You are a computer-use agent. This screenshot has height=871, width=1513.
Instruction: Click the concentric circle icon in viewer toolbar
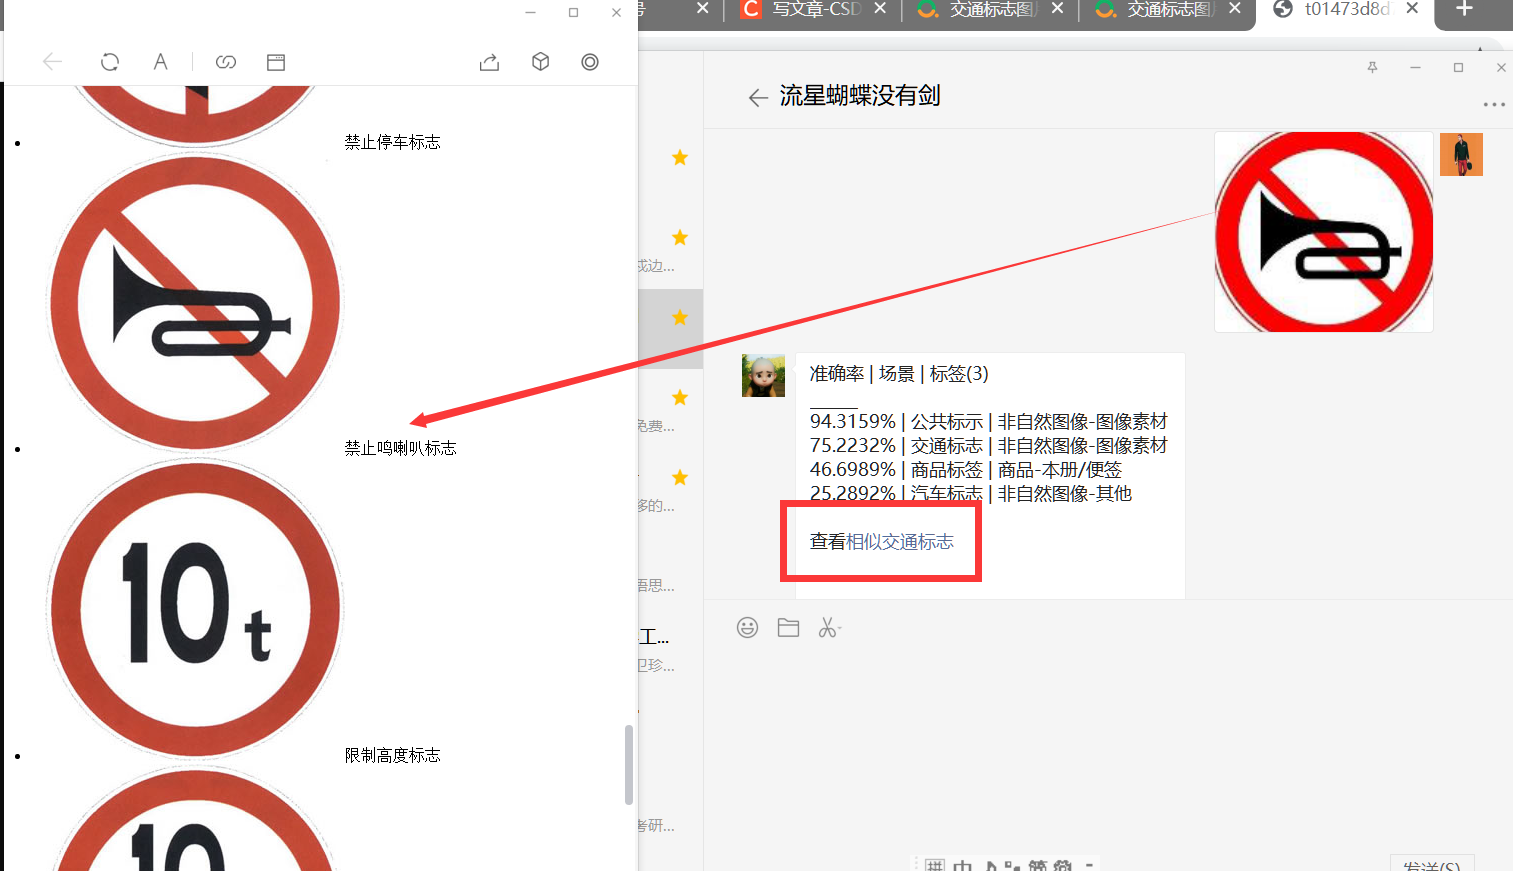tap(590, 62)
